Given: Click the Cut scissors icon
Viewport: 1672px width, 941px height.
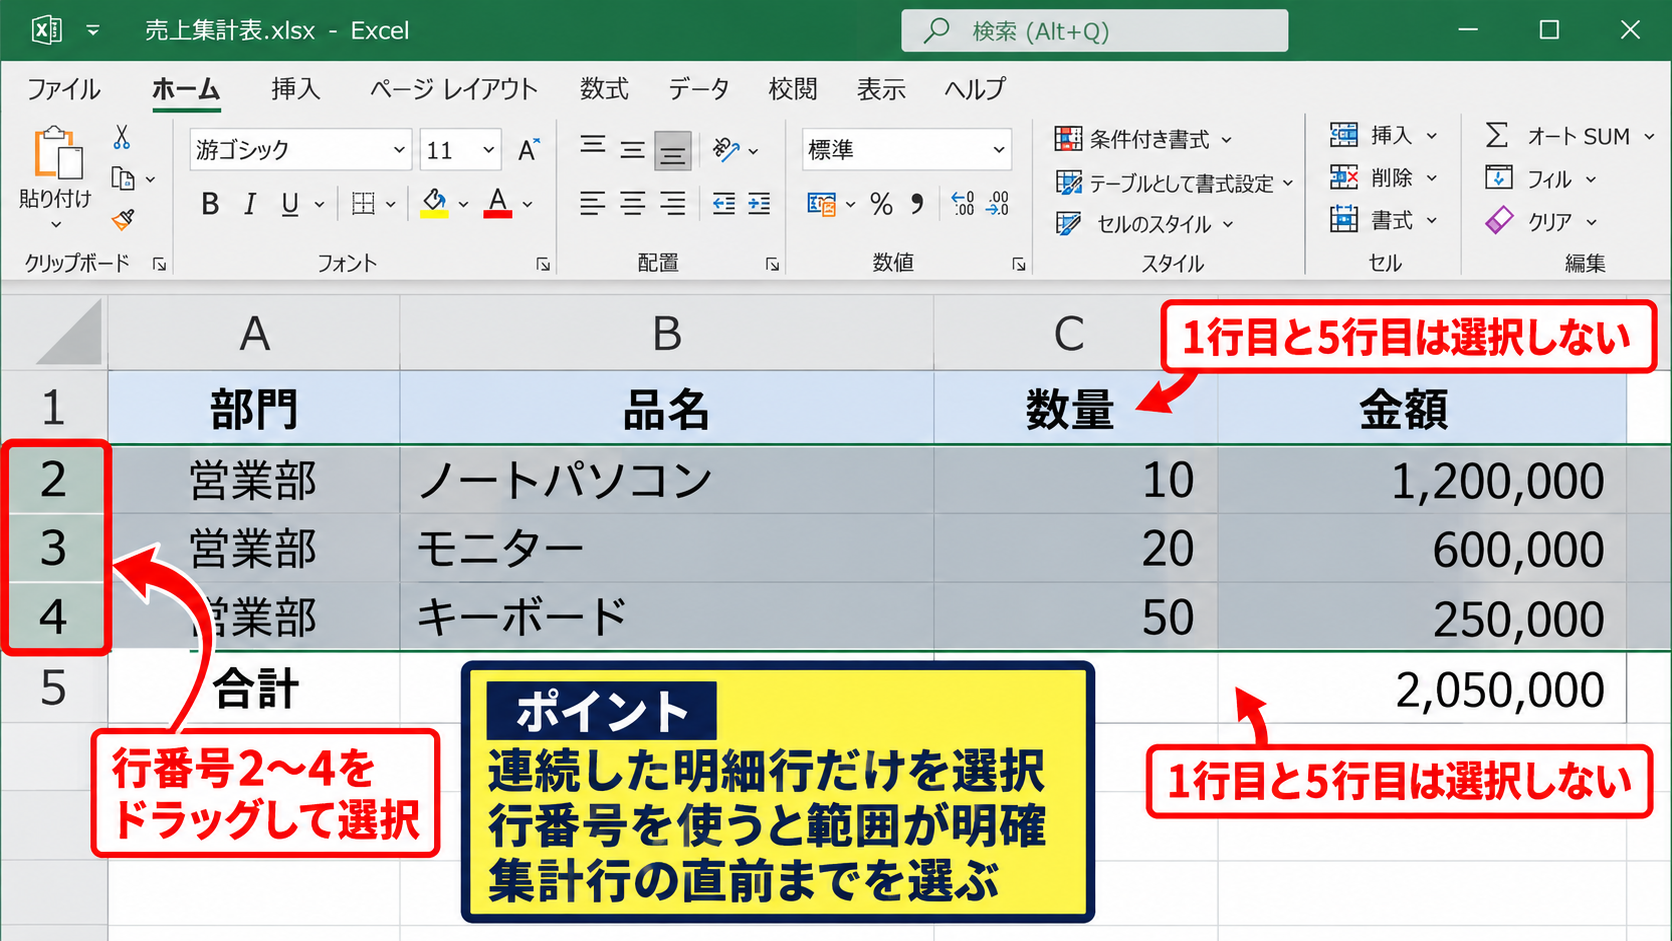Looking at the screenshot, I should click(122, 137).
